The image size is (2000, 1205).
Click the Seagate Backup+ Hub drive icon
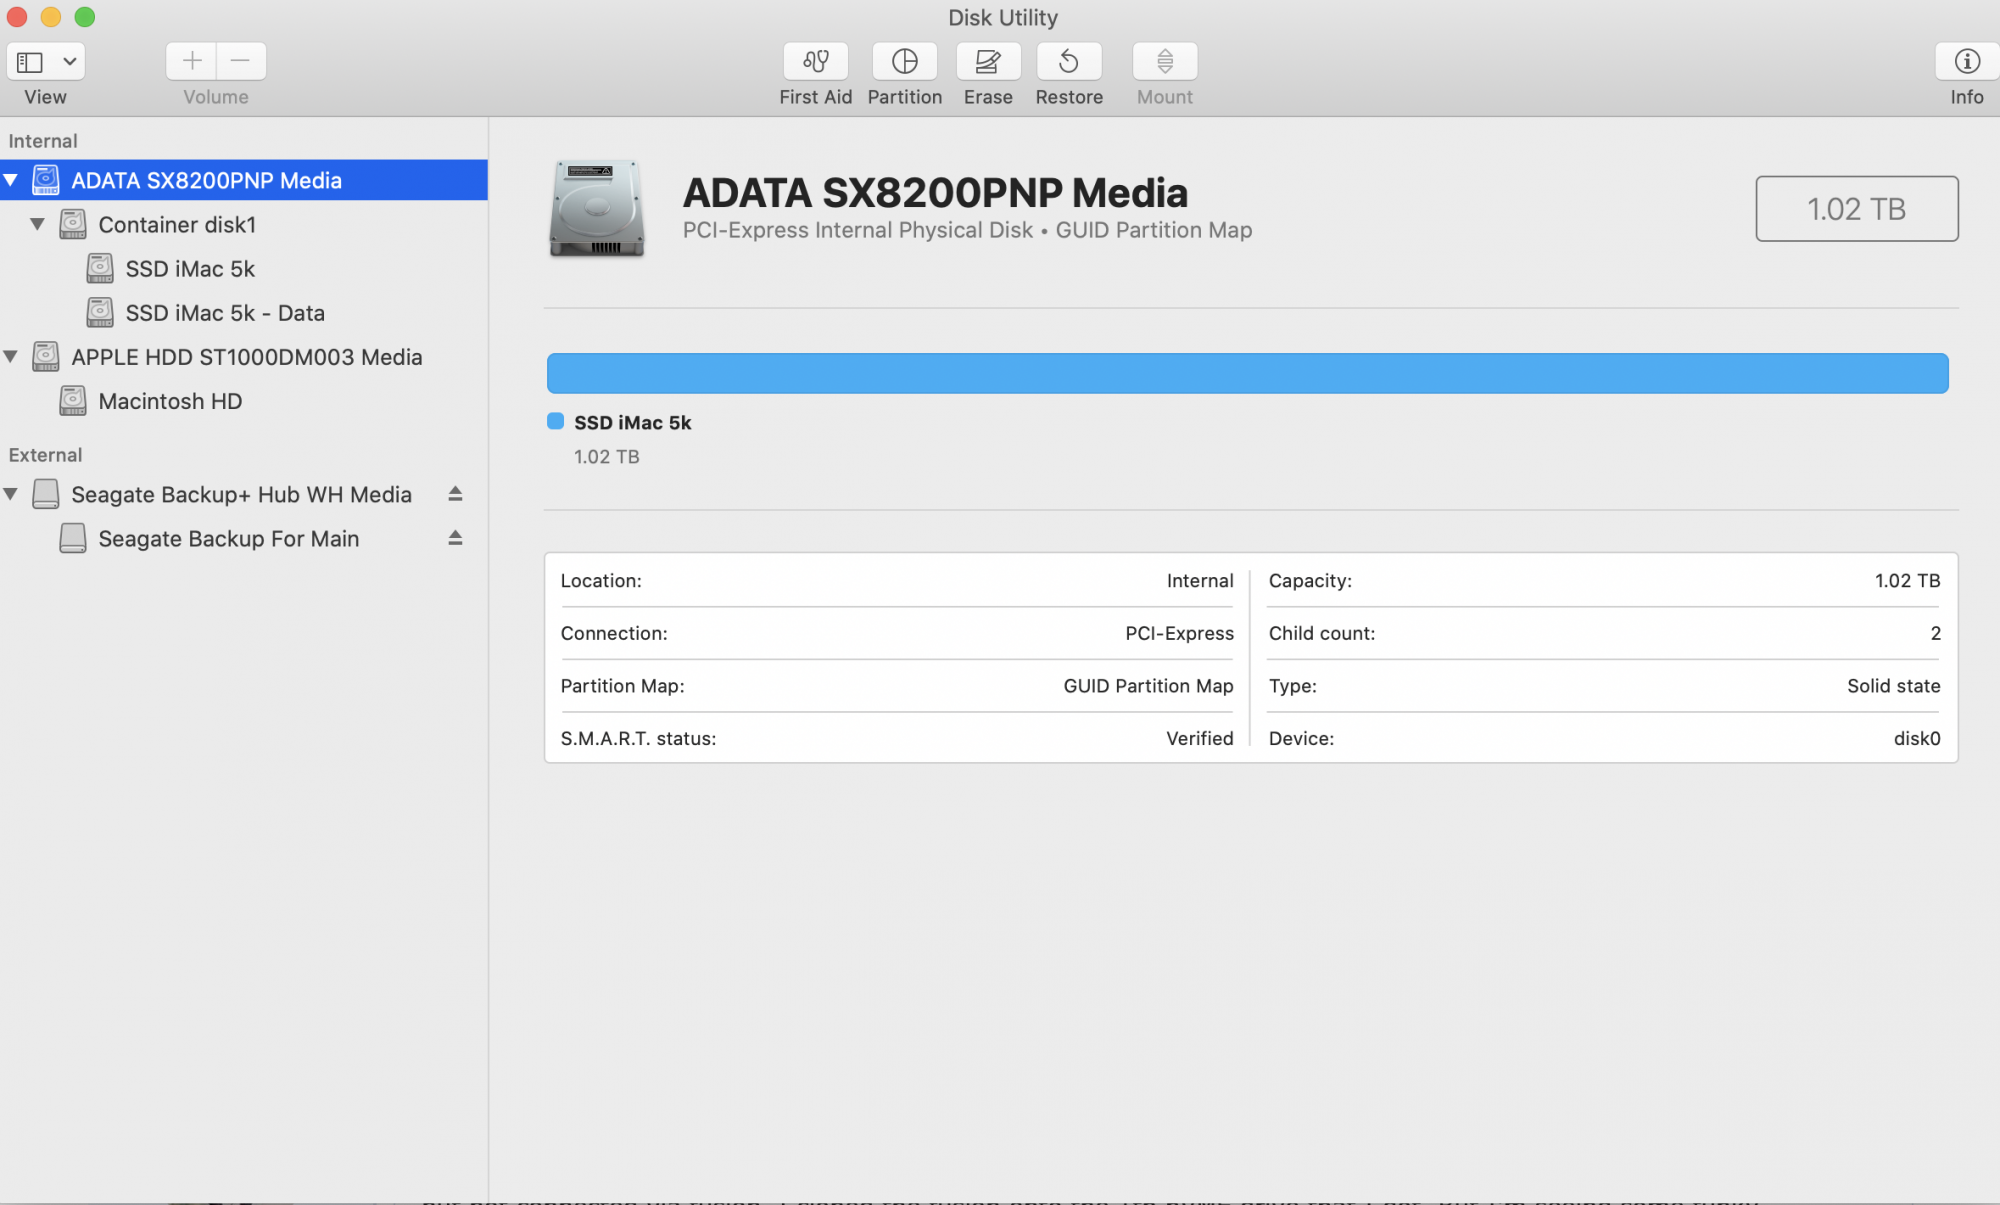click(x=46, y=494)
